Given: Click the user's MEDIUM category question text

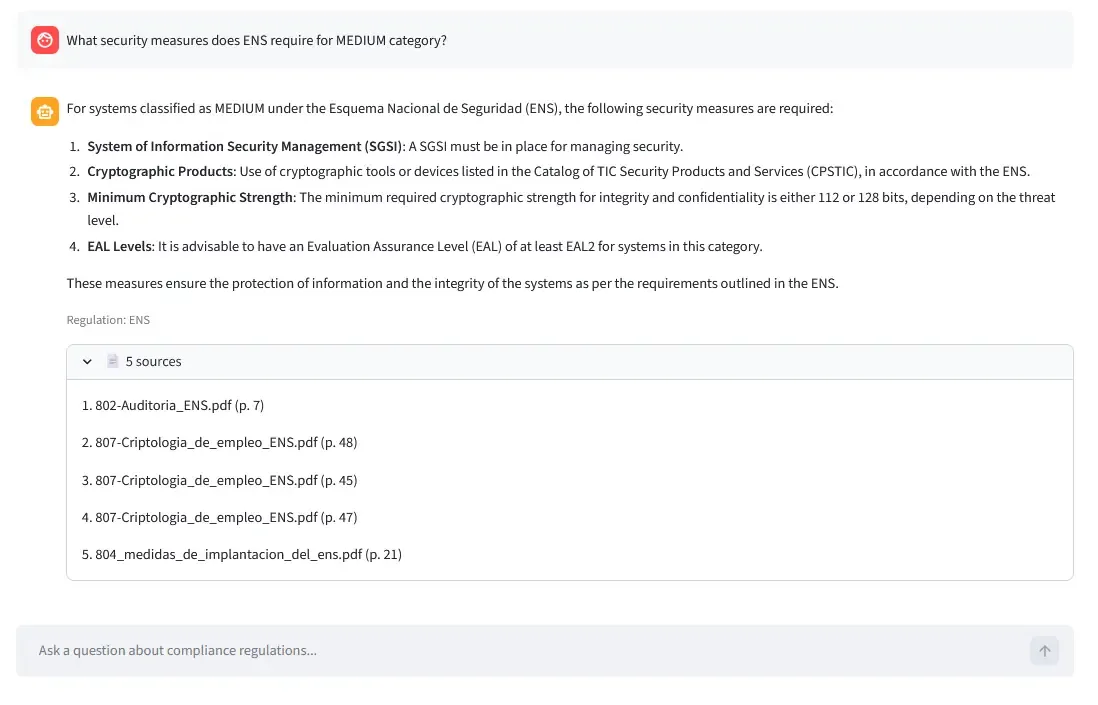Looking at the screenshot, I should (257, 41).
